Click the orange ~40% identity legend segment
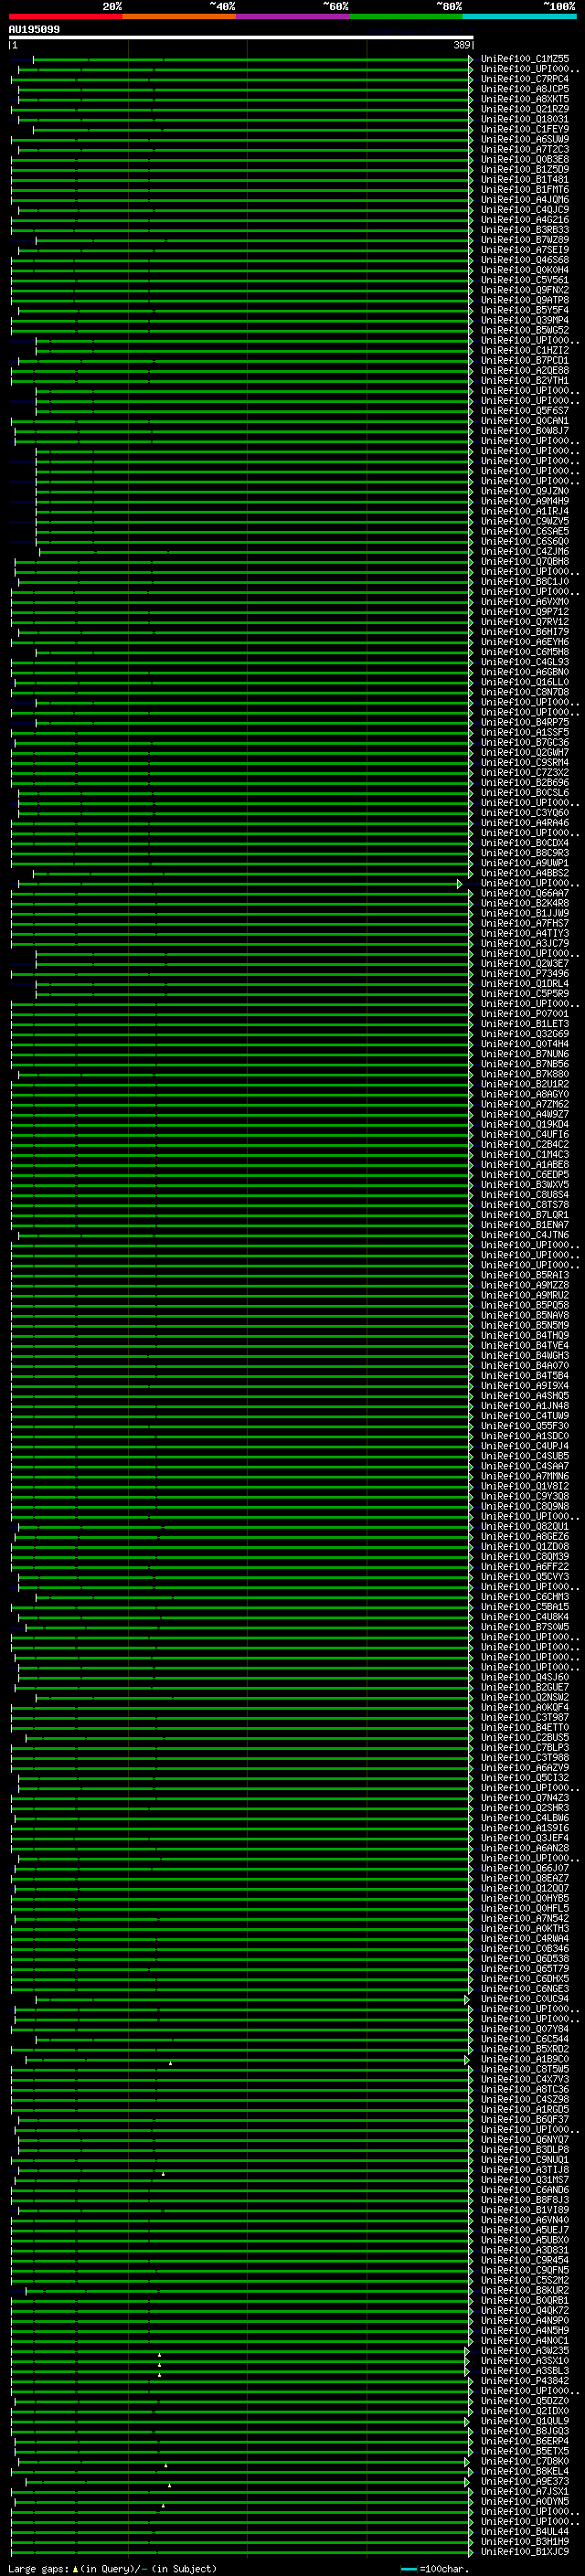Viewport: 585px width, 2576px height. 179,17
